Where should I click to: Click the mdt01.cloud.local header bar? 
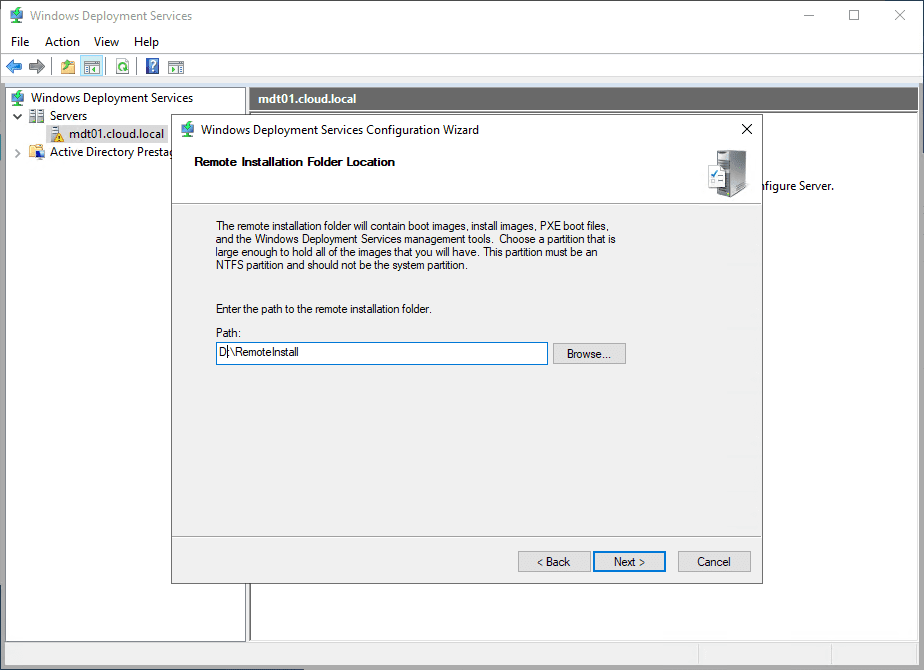pos(583,99)
